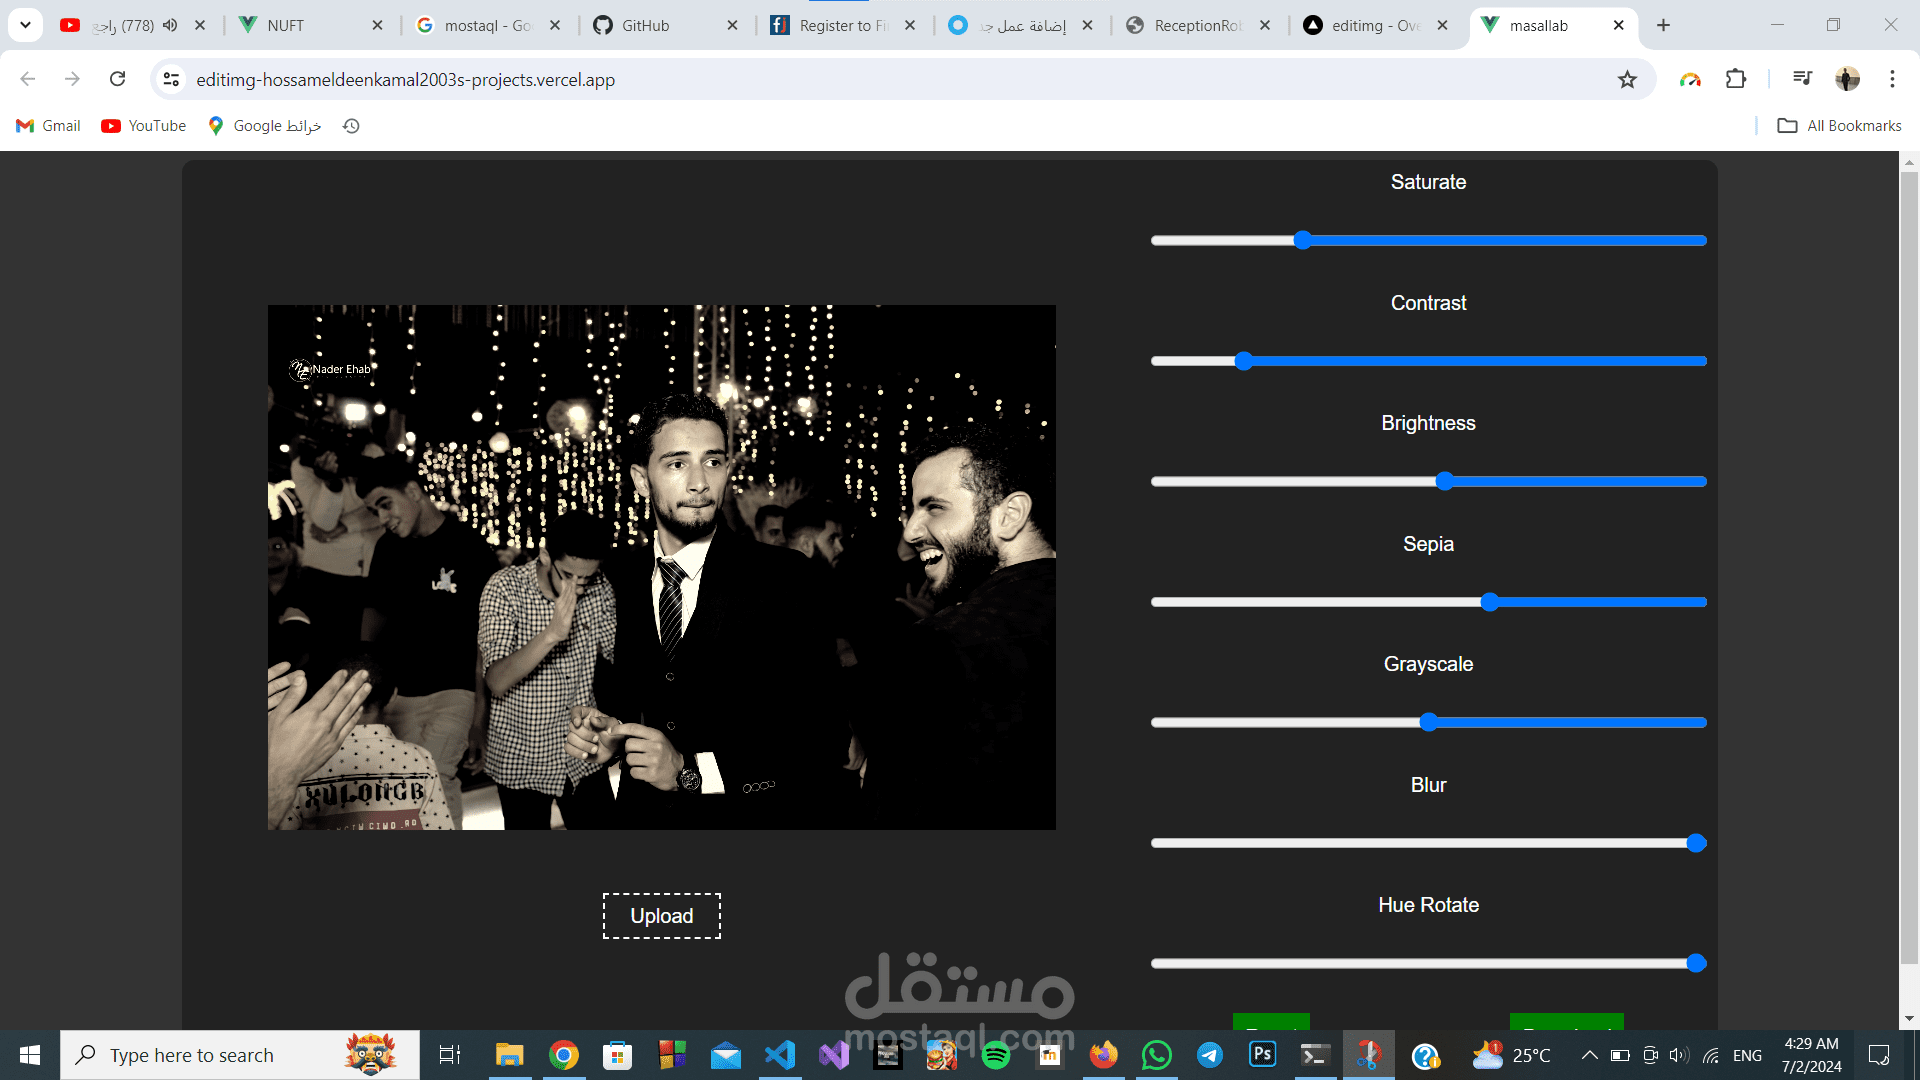1920x1080 pixels.
Task: Click the Windows search box
Action: coord(192,1055)
